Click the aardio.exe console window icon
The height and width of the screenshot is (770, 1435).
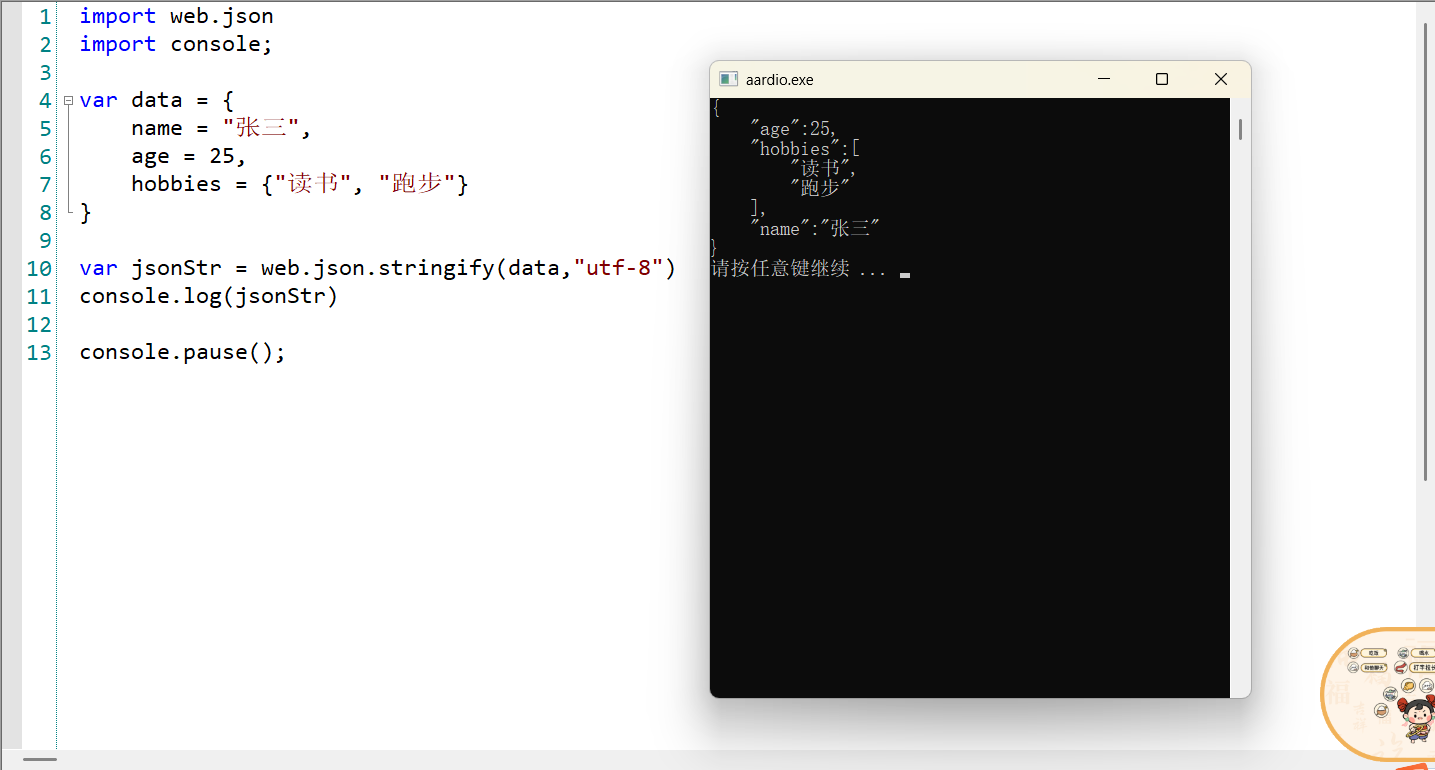click(x=729, y=79)
